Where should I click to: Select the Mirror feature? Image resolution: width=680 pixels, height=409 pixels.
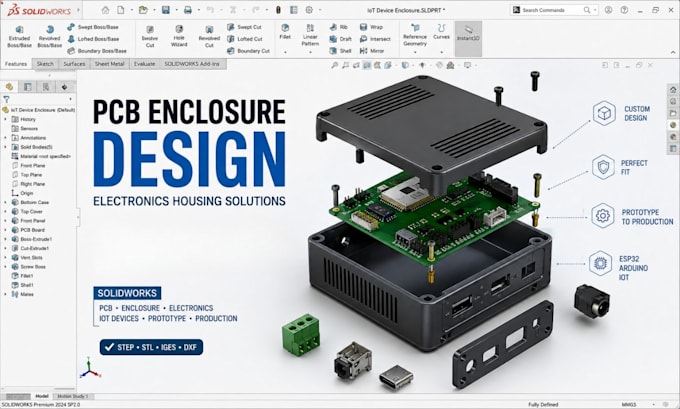(x=372, y=51)
